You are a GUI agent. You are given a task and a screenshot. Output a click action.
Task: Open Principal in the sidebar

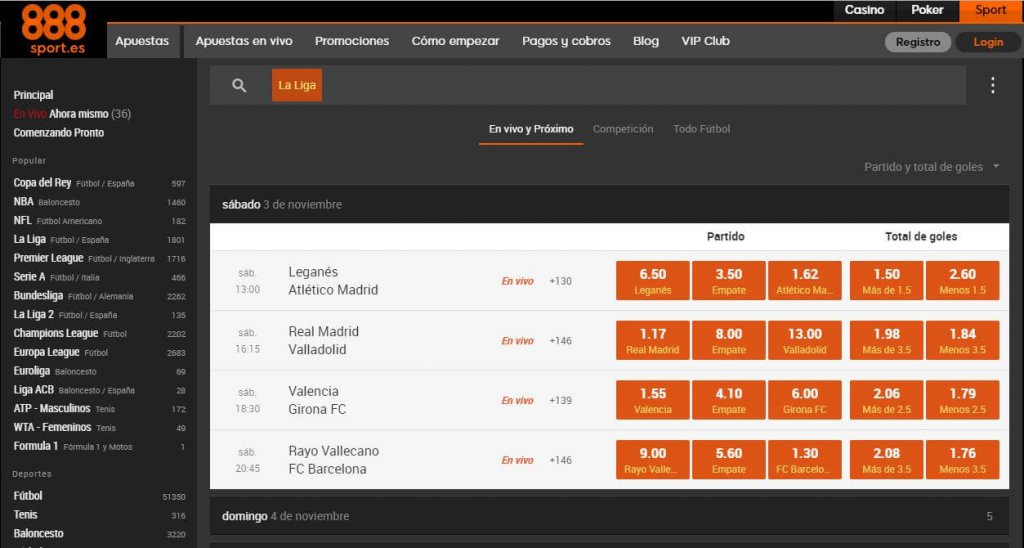(33, 95)
